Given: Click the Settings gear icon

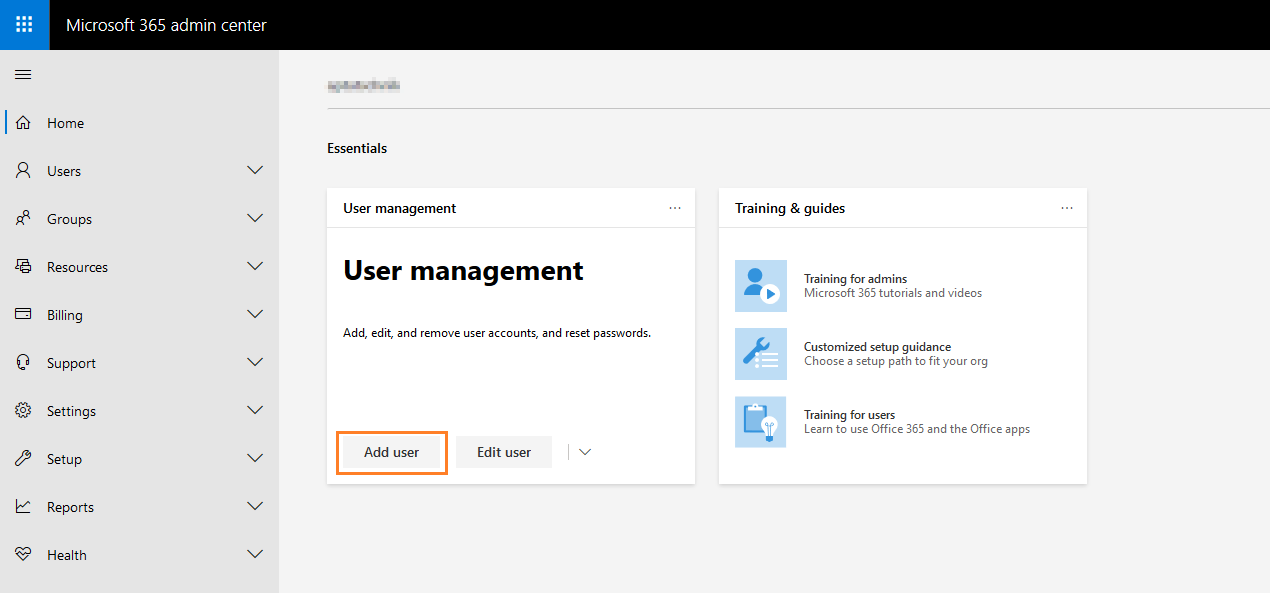Looking at the screenshot, I should pyautogui.click(x=23, y=411).
